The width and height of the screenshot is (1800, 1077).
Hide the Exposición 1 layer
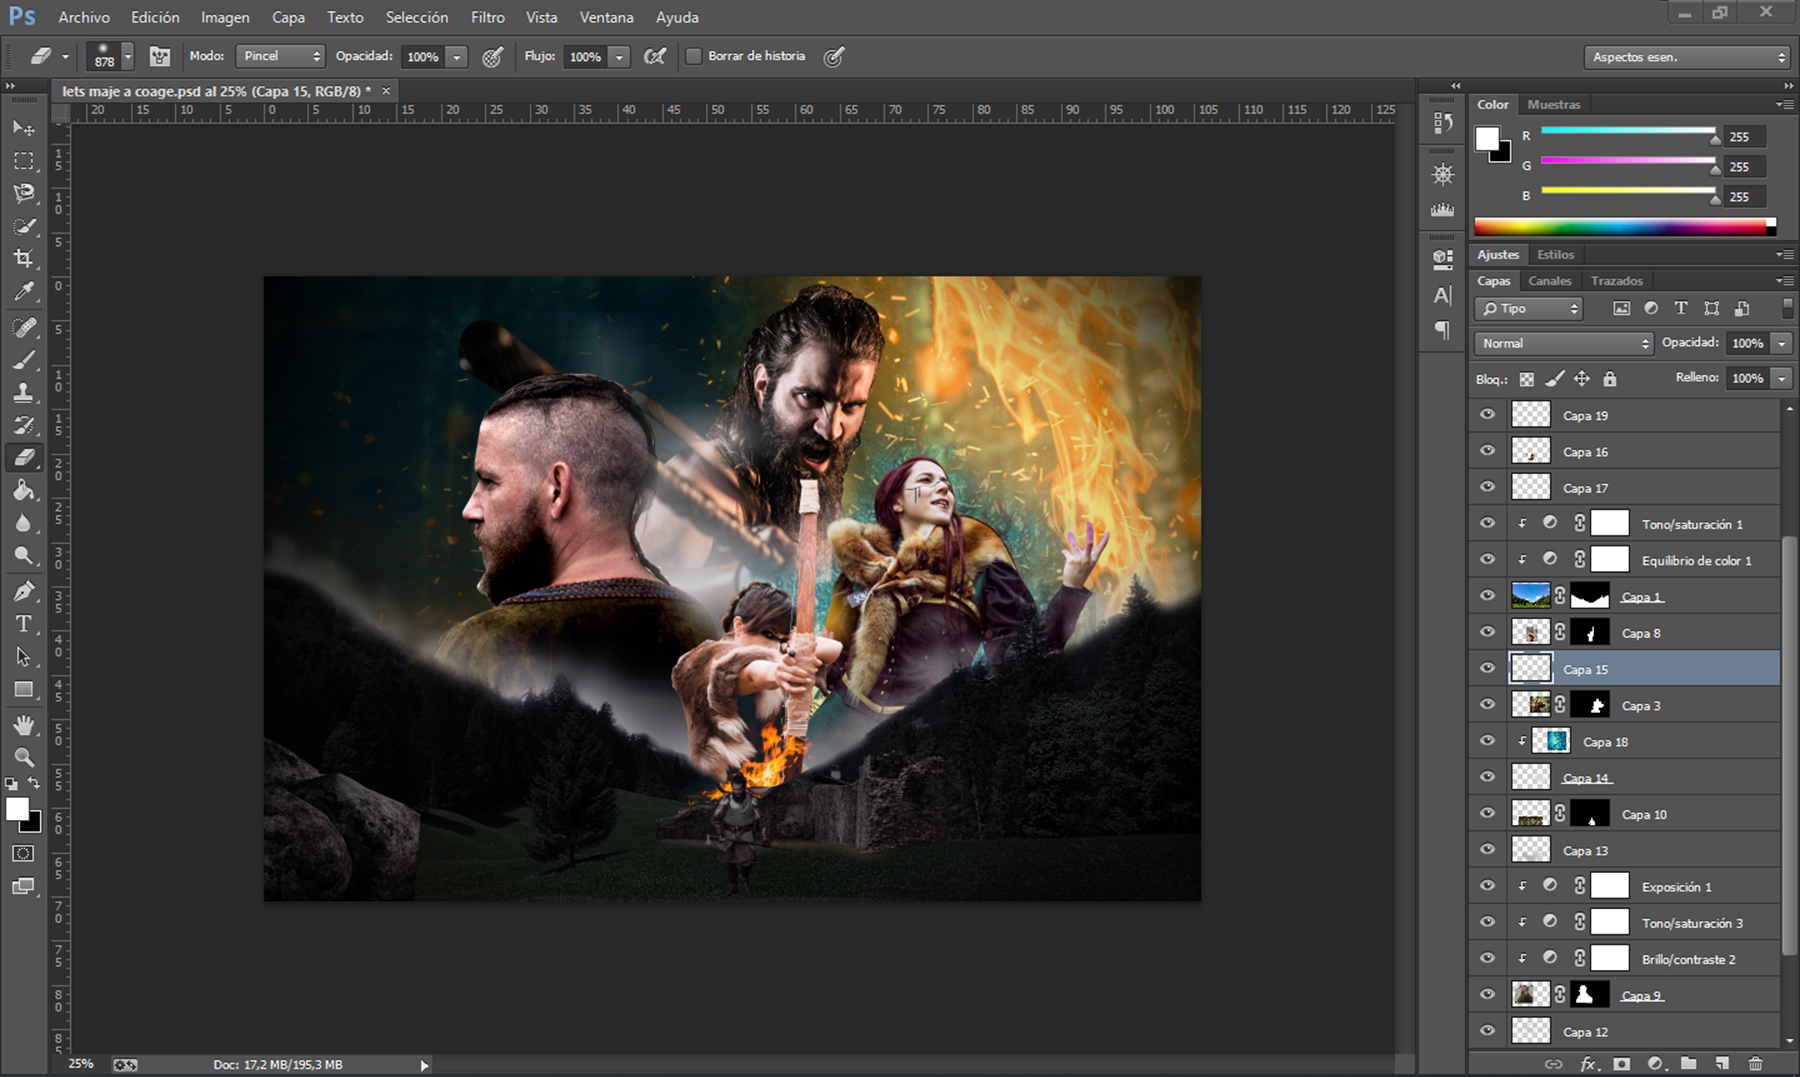tap(1488, 886)
